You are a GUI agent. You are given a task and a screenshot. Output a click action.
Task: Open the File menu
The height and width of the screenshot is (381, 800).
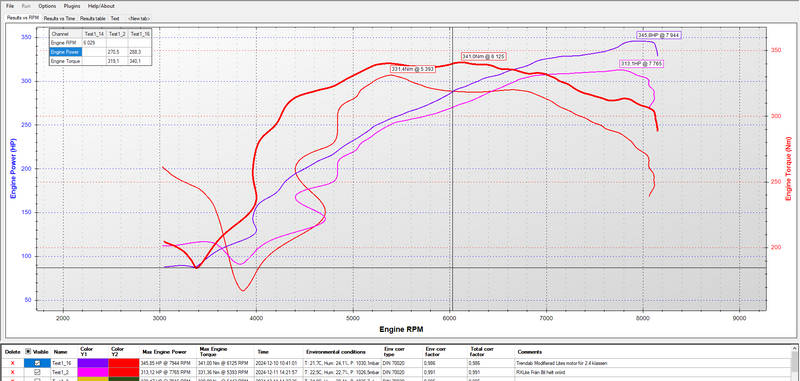(x=10, y=6)
